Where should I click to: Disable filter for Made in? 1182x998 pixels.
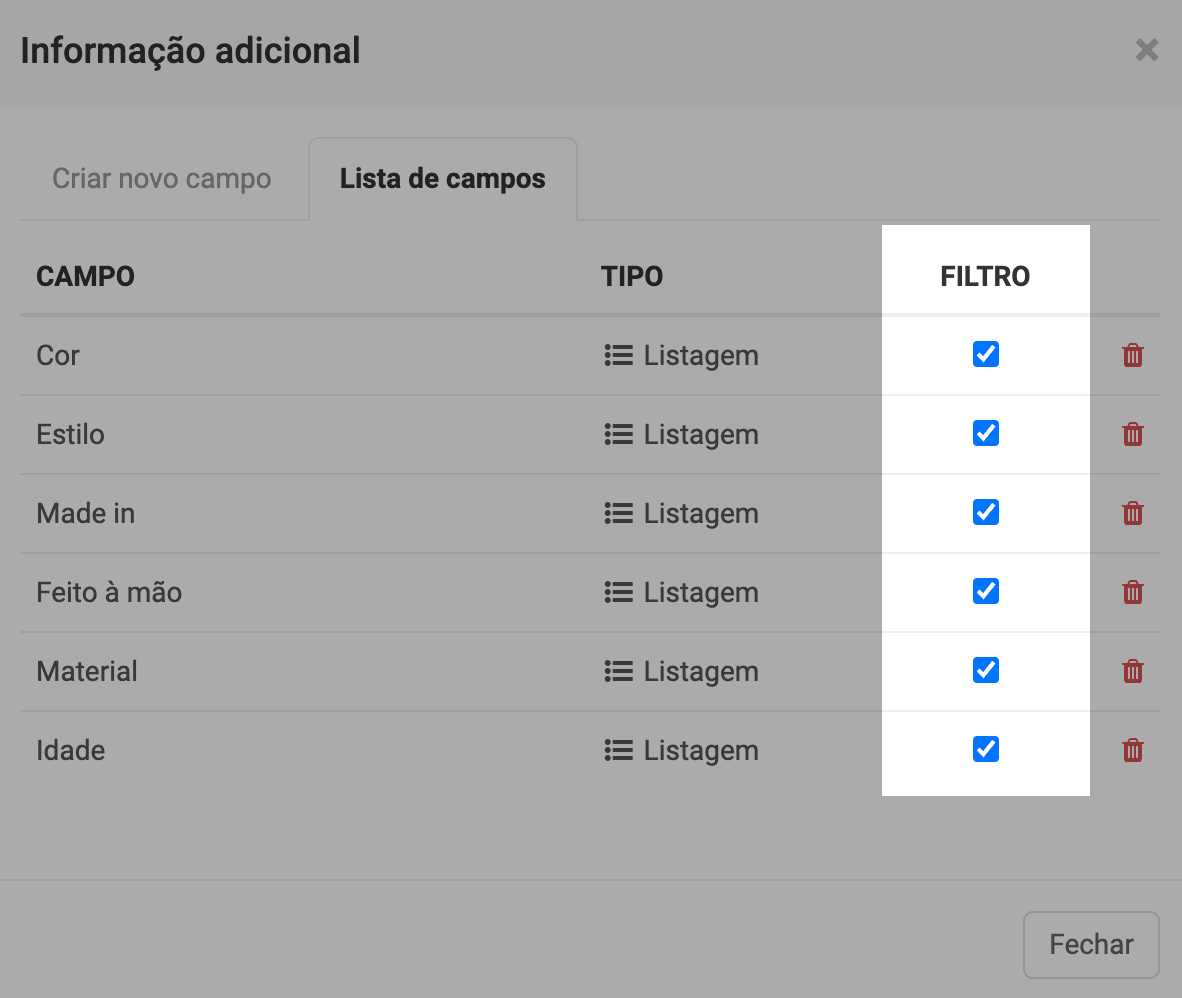point(985,512)
